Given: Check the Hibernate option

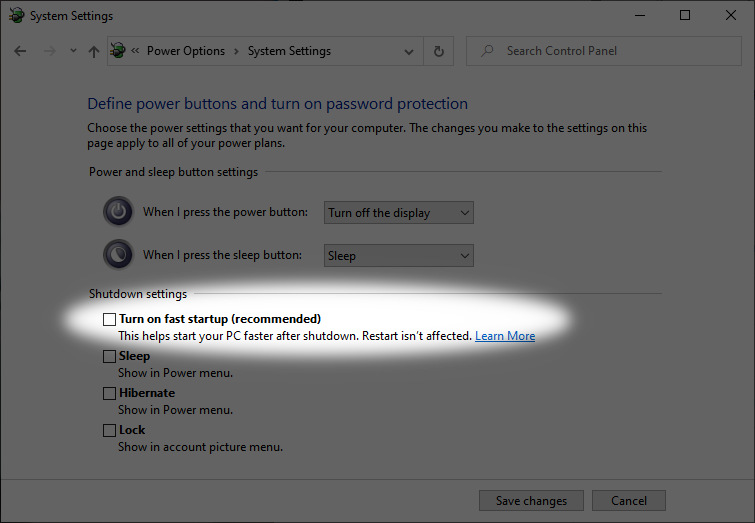Looking at the screenshot, I should pos(109,393).
